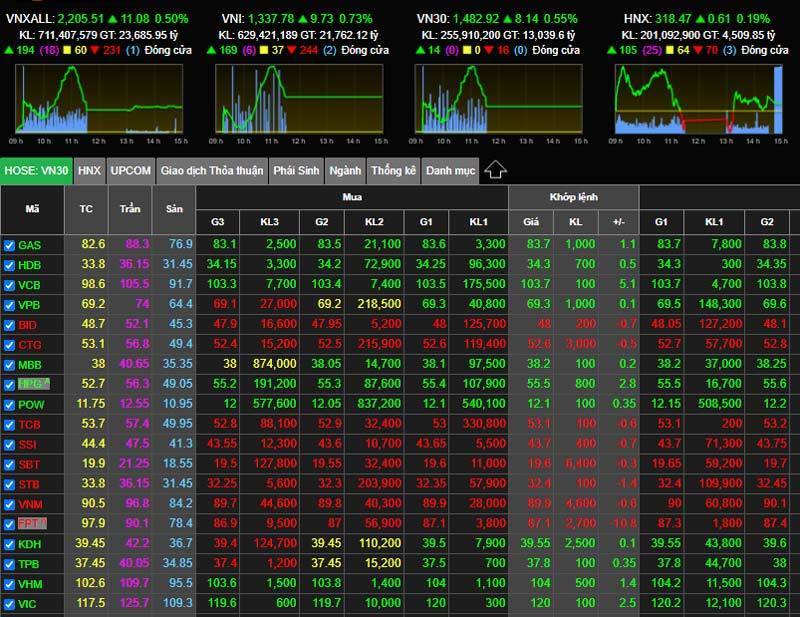Open the Danh mục watchlist menu

(450, 171)
